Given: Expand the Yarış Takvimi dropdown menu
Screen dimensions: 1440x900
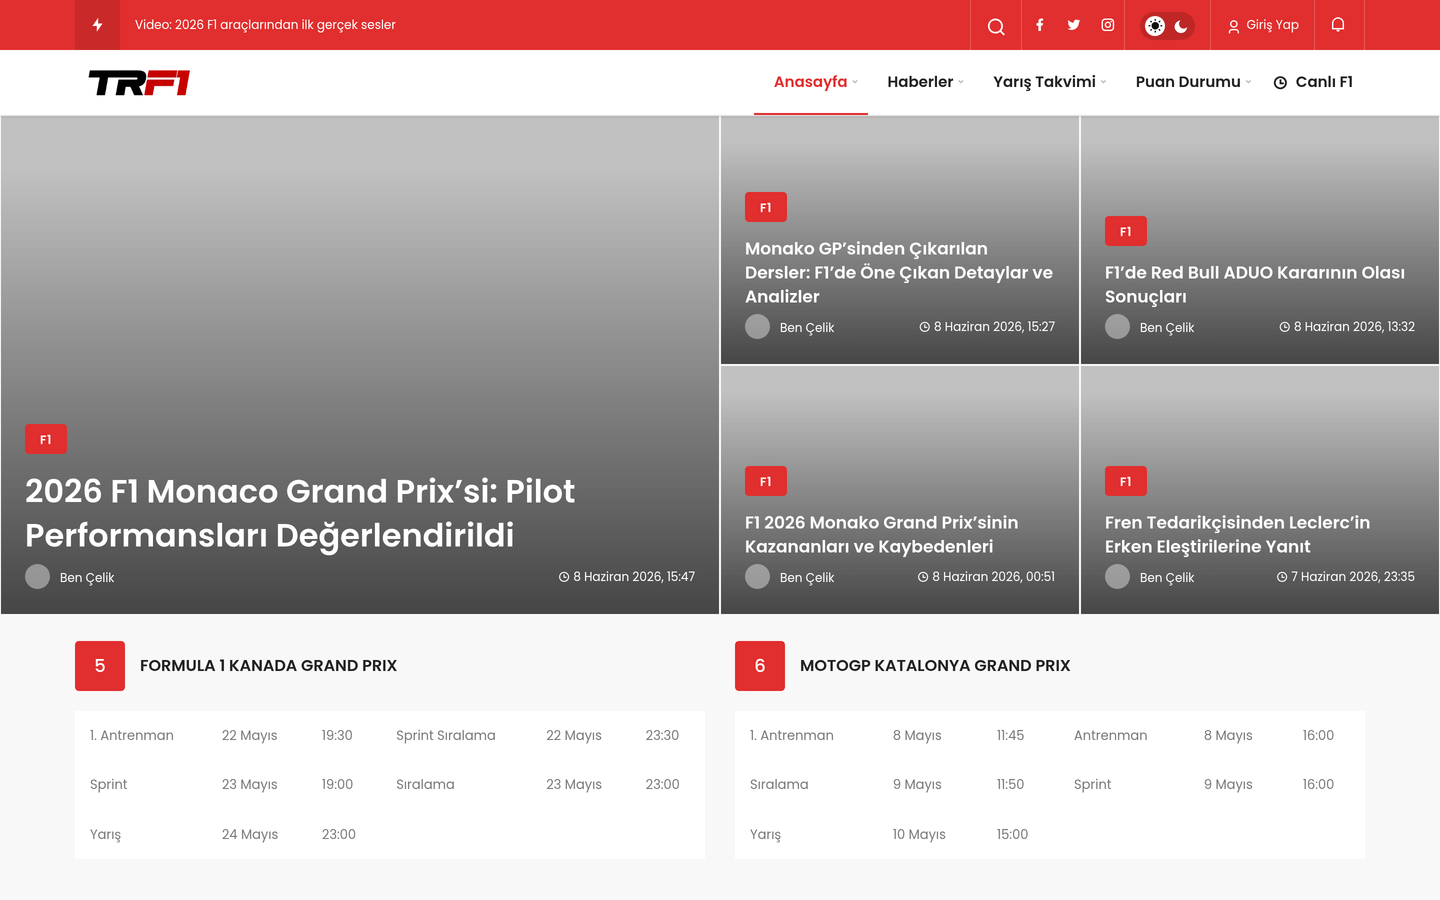Looking at the screenshot, I should pyautogui.click(x=1050, y=82).
